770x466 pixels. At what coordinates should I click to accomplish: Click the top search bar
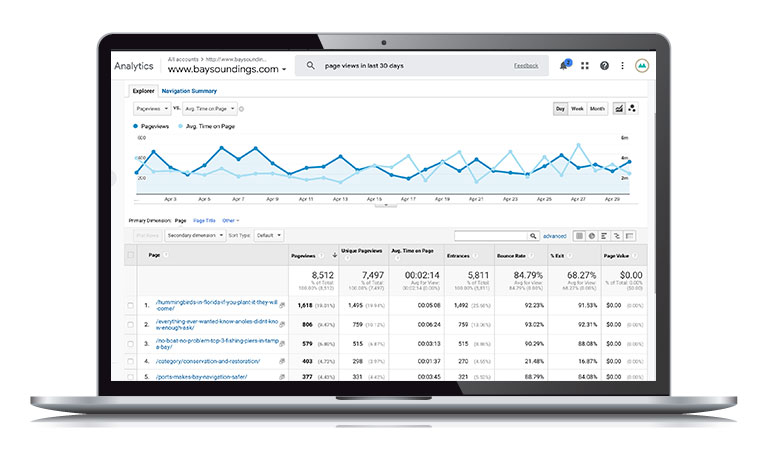coord(420,66)
